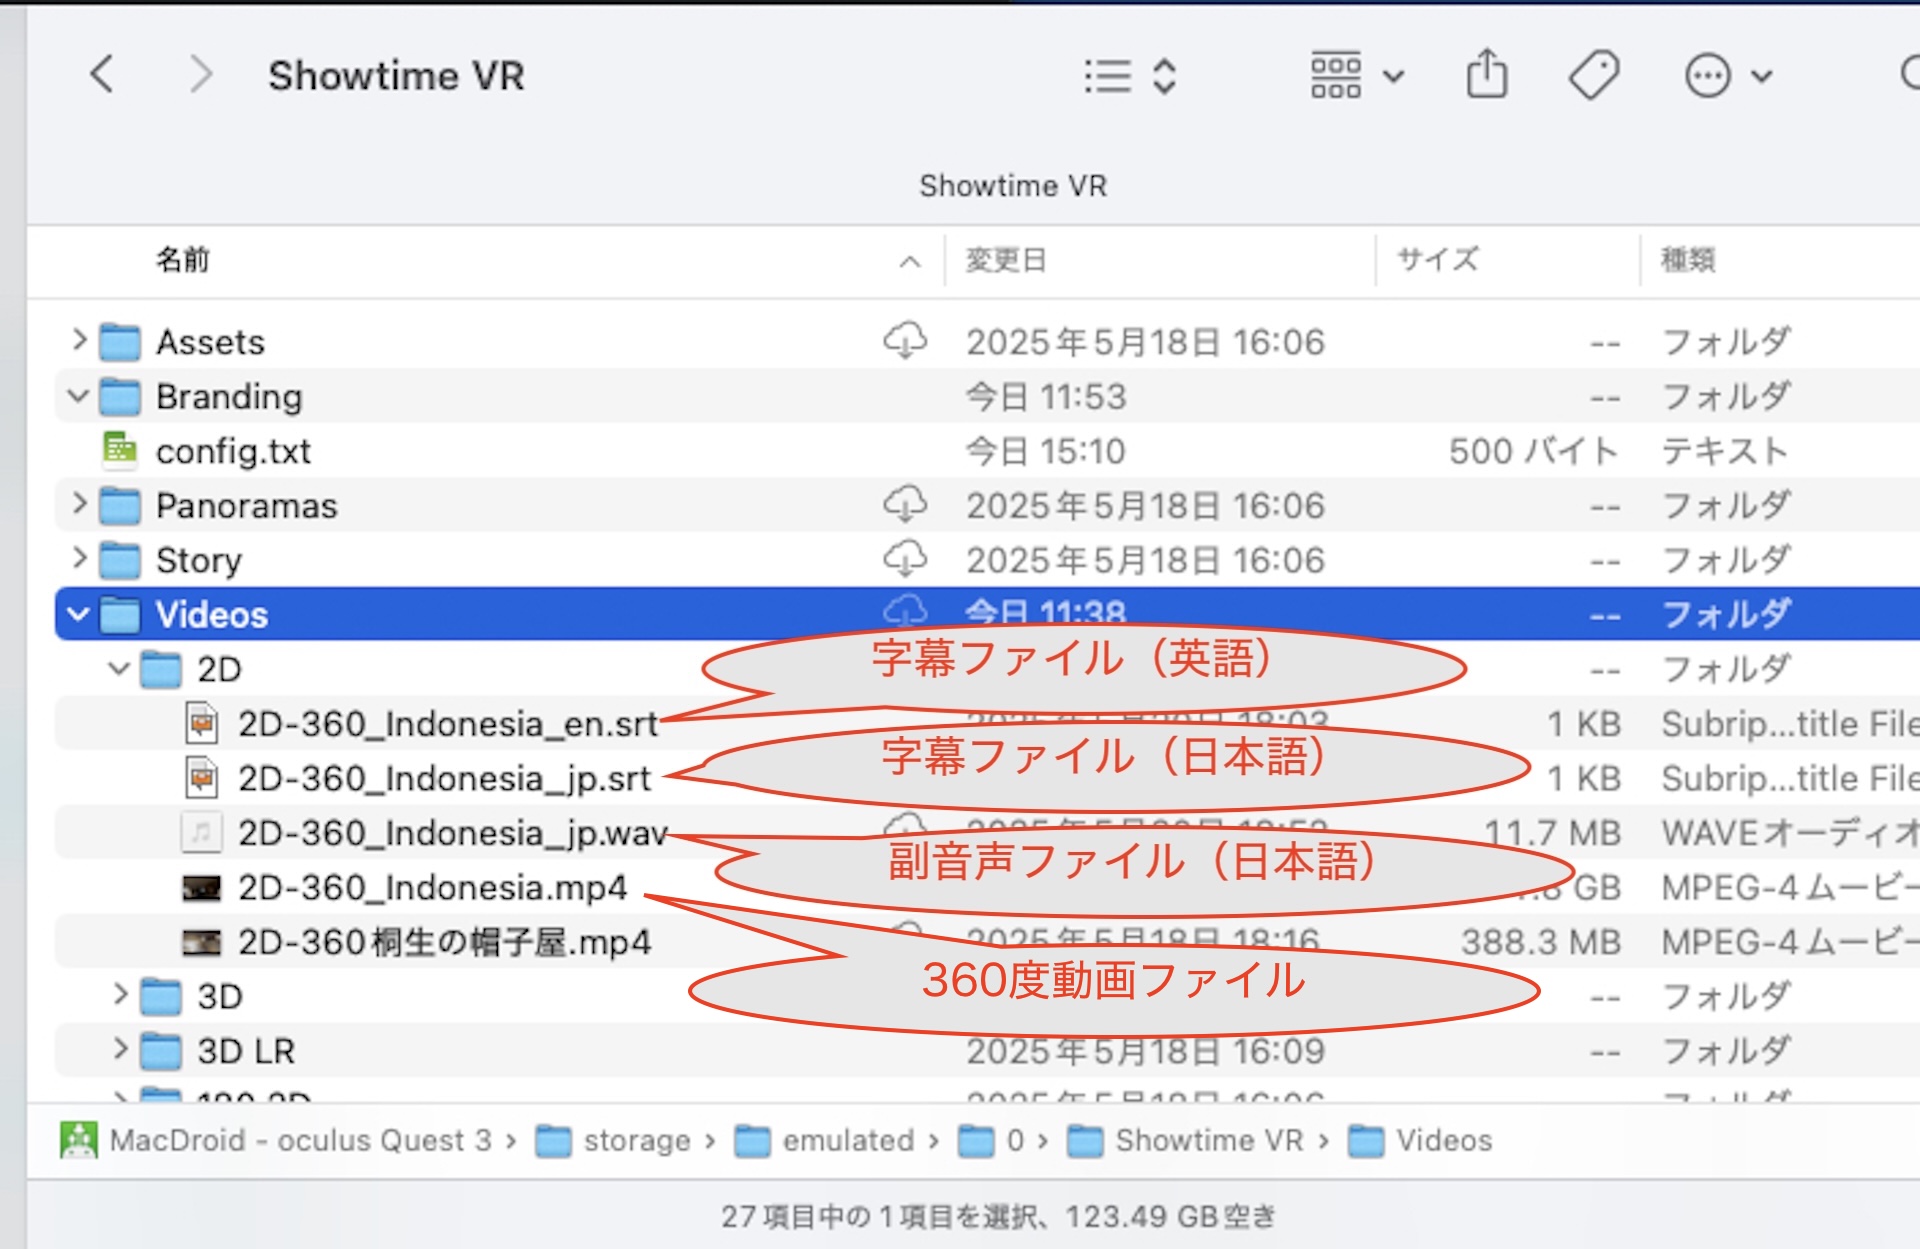Select the Assets folder icon

tap(120, 342)
